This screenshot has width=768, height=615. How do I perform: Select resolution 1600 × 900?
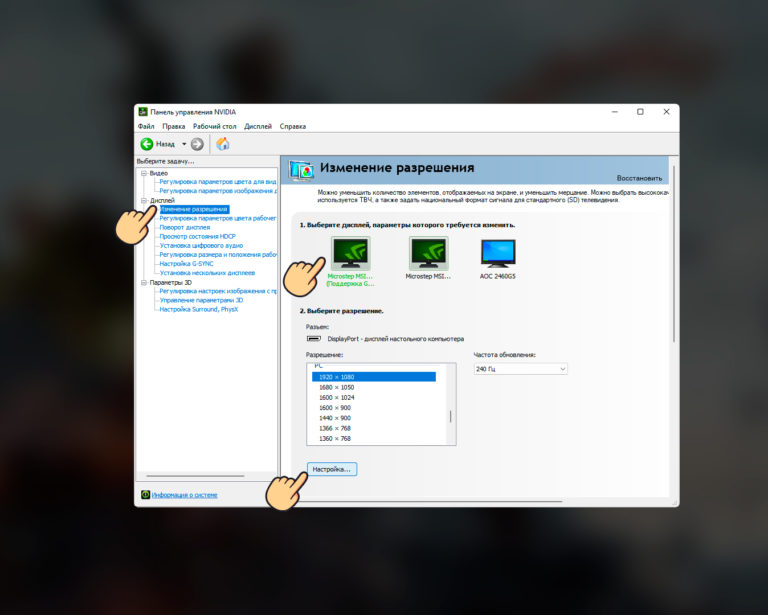coord(335,408)
